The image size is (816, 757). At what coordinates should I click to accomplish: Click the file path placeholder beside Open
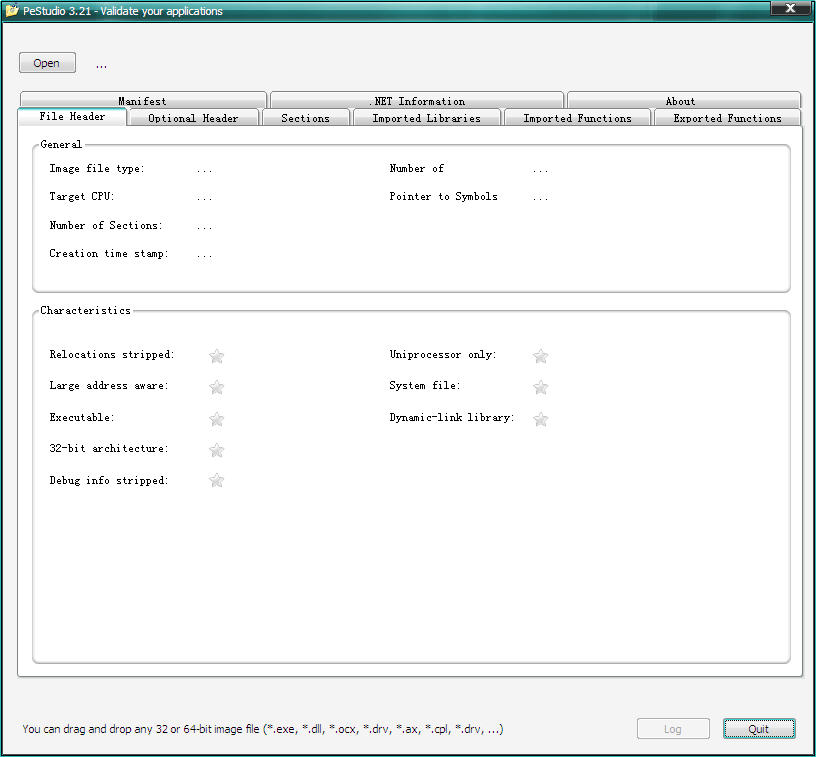[101, 66]
